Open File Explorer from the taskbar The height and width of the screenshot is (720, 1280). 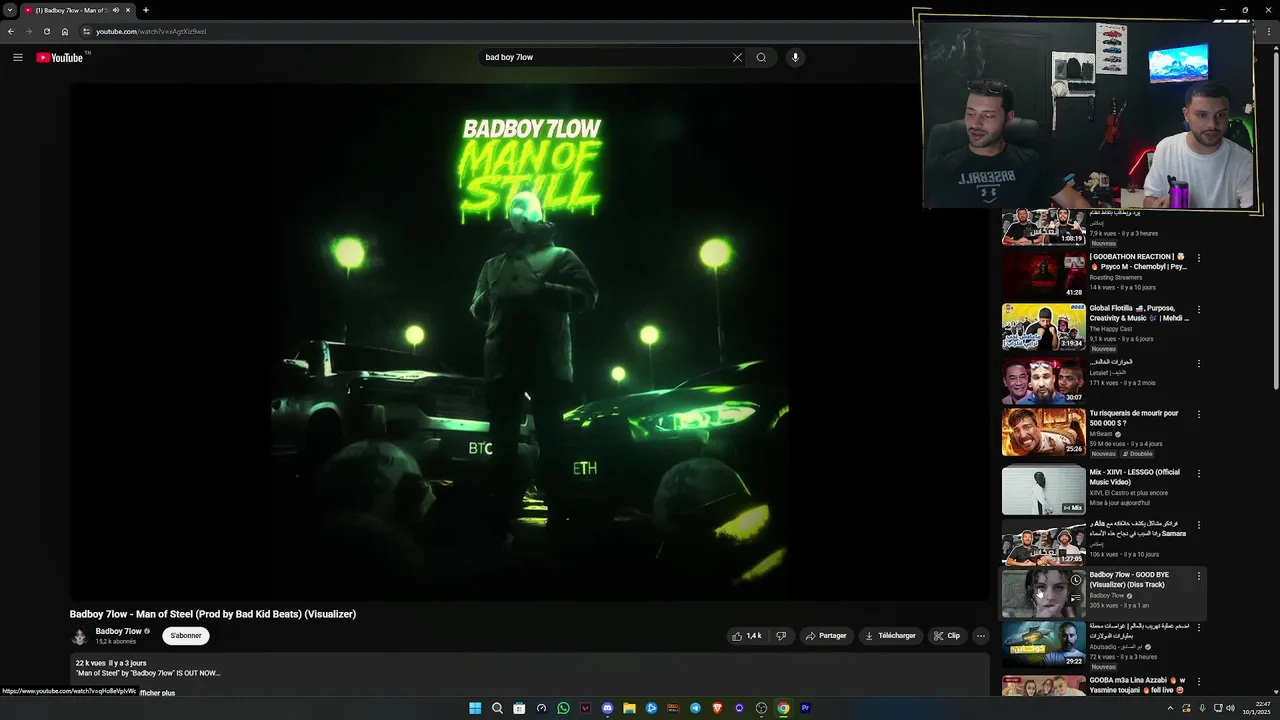(629, 708)
